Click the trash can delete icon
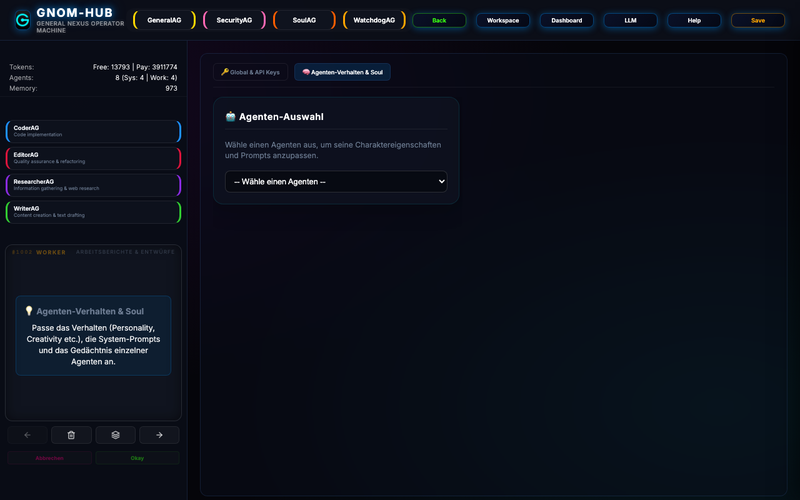This screenshot has height=500, width=800. (71, 435)
